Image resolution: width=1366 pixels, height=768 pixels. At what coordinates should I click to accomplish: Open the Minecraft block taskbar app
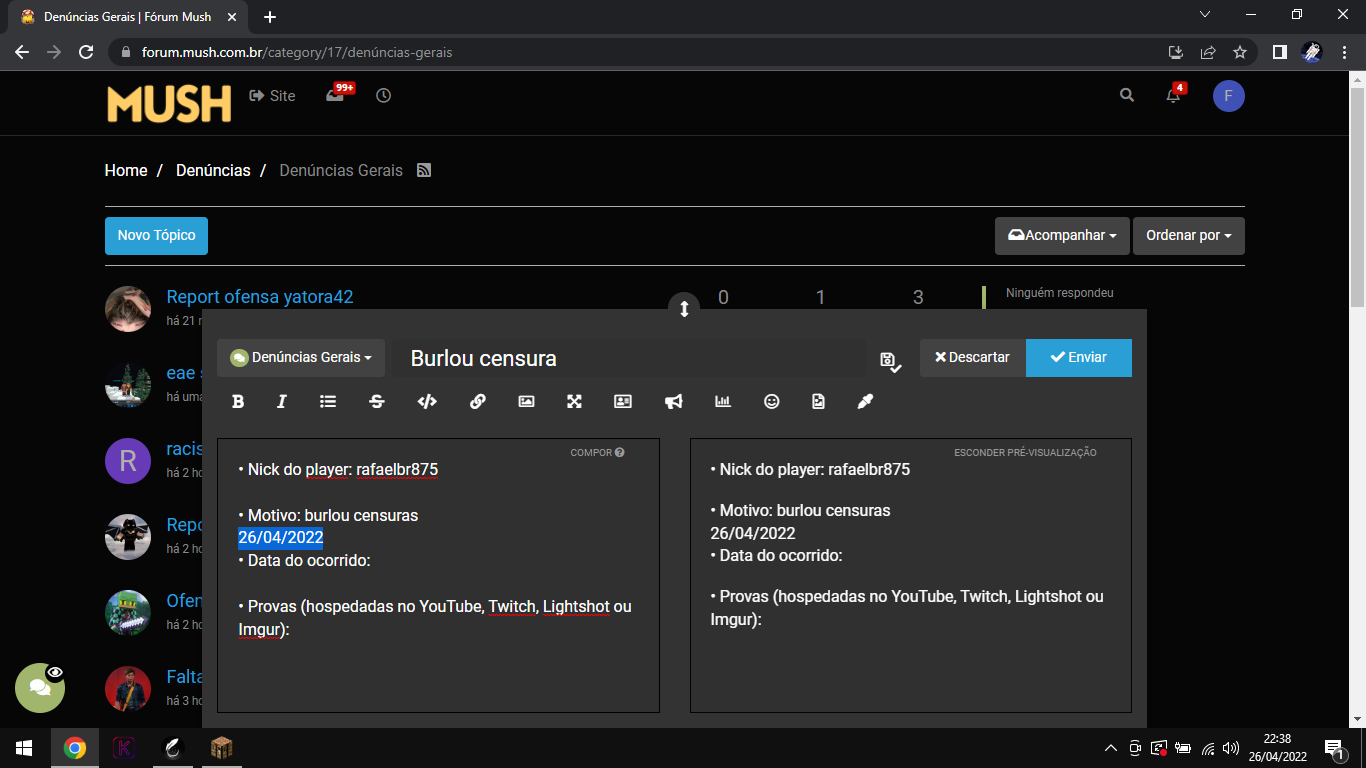point(221,748)
